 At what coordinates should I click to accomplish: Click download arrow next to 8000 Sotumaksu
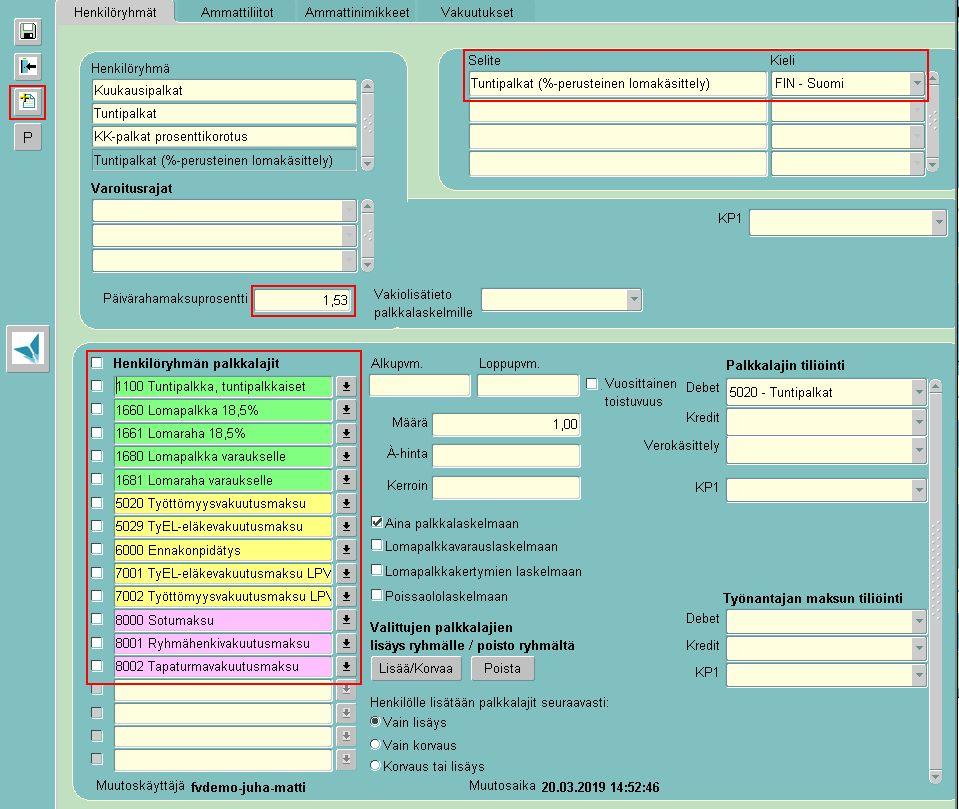346,619
